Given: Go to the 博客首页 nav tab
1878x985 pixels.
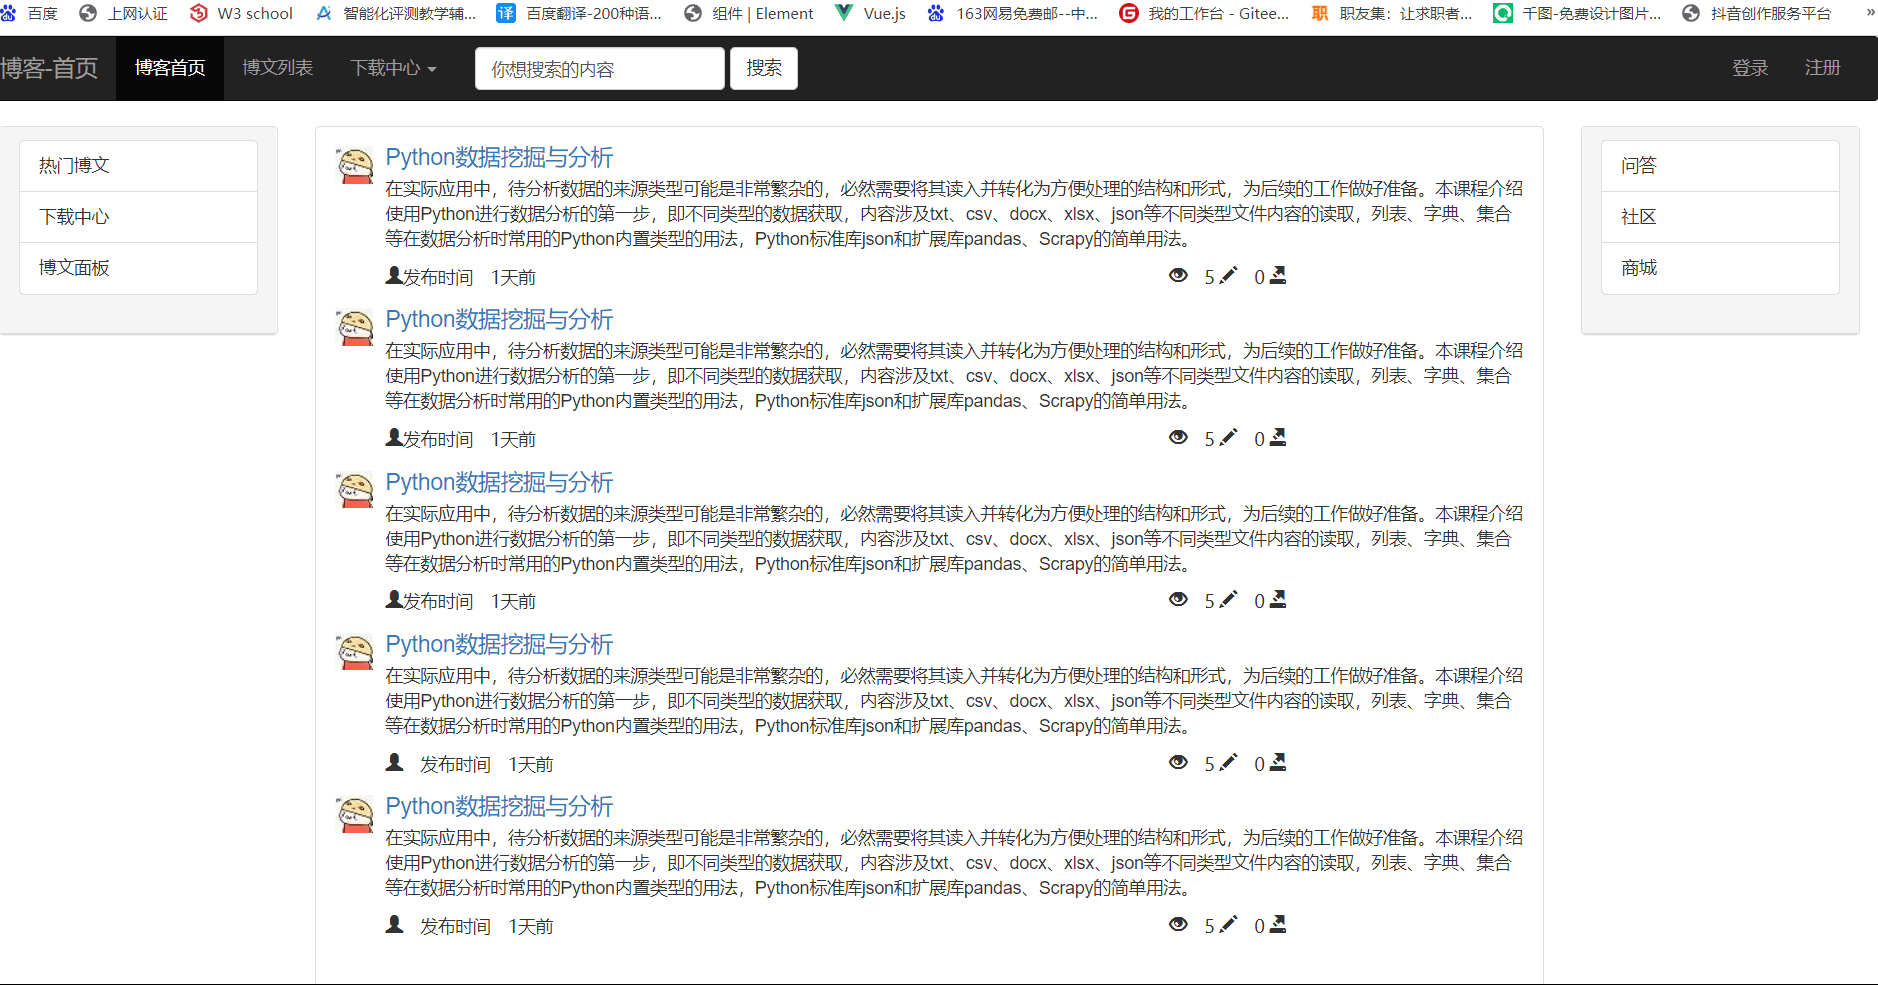Looking at the screenshot, I should pos(170,68).
